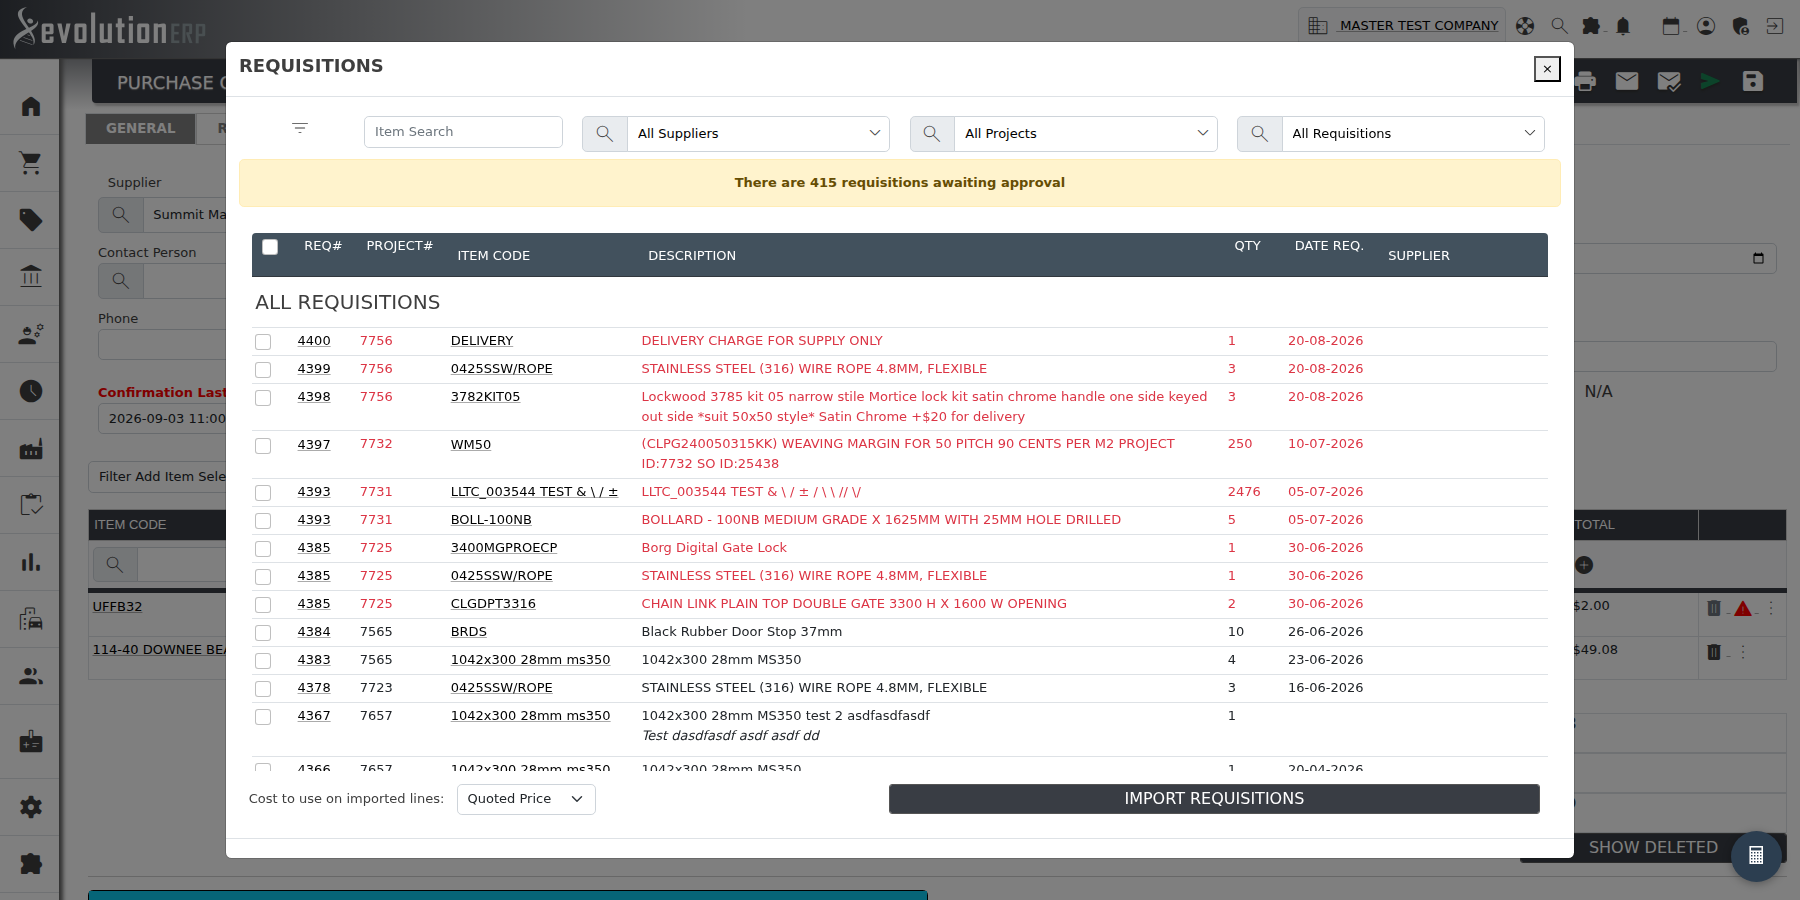Open the floating calculator button

click(1756, 856)
